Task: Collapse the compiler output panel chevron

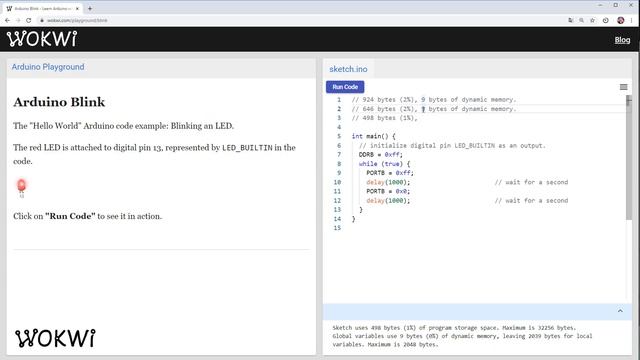Action: point(620,311)
